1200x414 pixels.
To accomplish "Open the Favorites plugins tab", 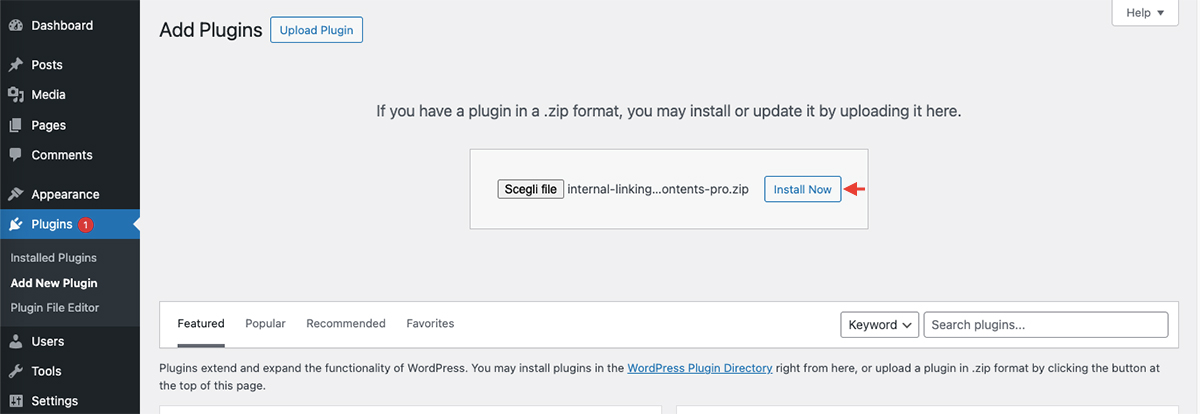I will pos(430,323).
